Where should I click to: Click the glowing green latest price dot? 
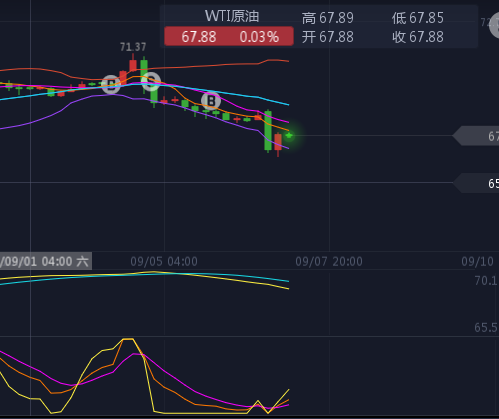point(289,135)
